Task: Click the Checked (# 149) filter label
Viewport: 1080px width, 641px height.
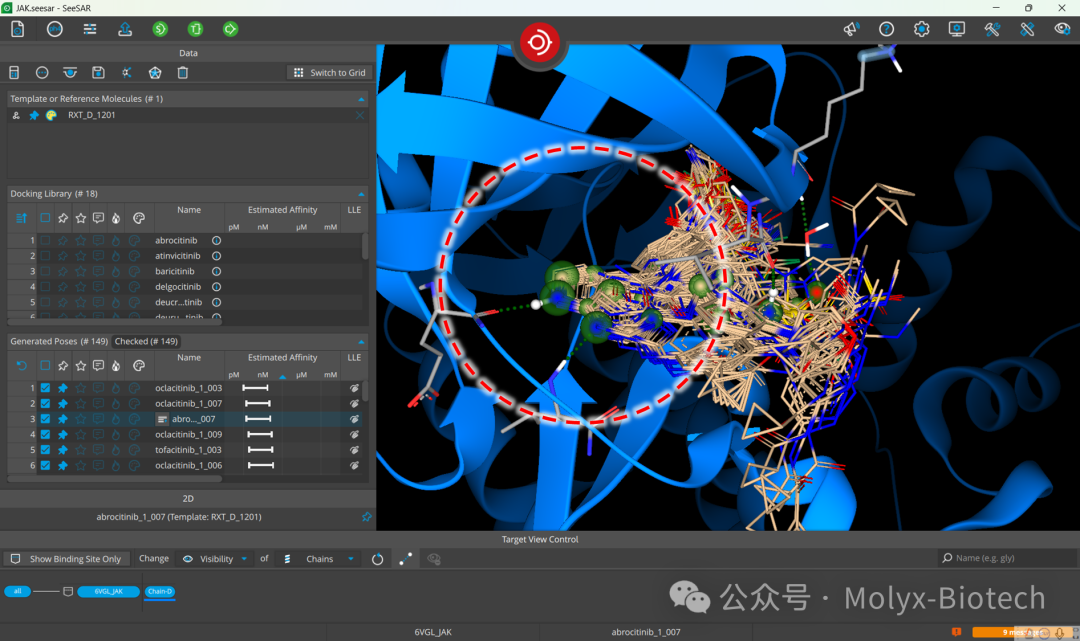Action: point(146,341)
